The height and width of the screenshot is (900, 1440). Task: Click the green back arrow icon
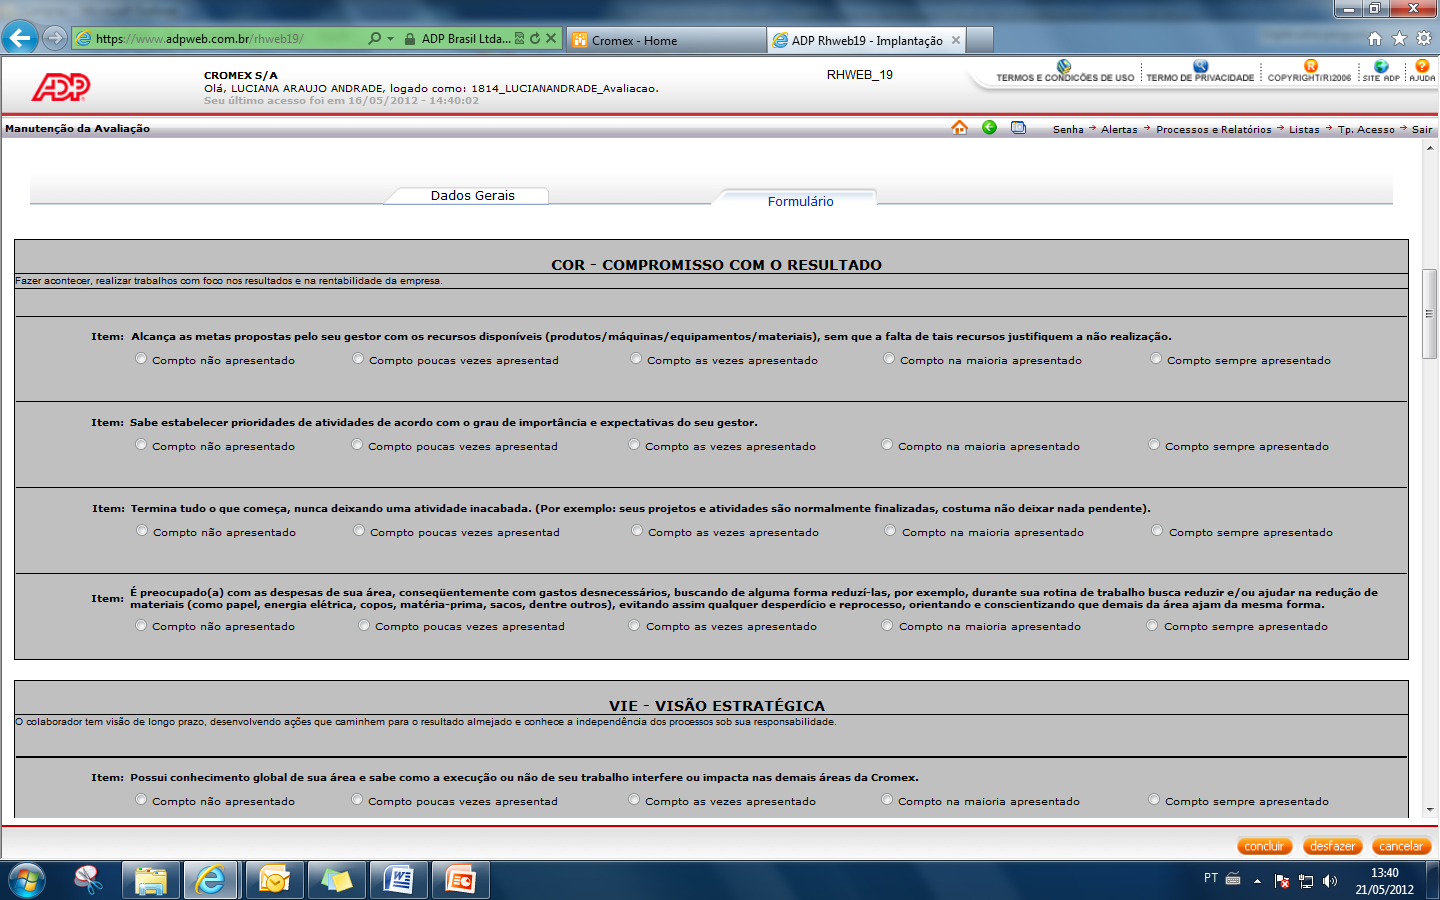point(989,127)
